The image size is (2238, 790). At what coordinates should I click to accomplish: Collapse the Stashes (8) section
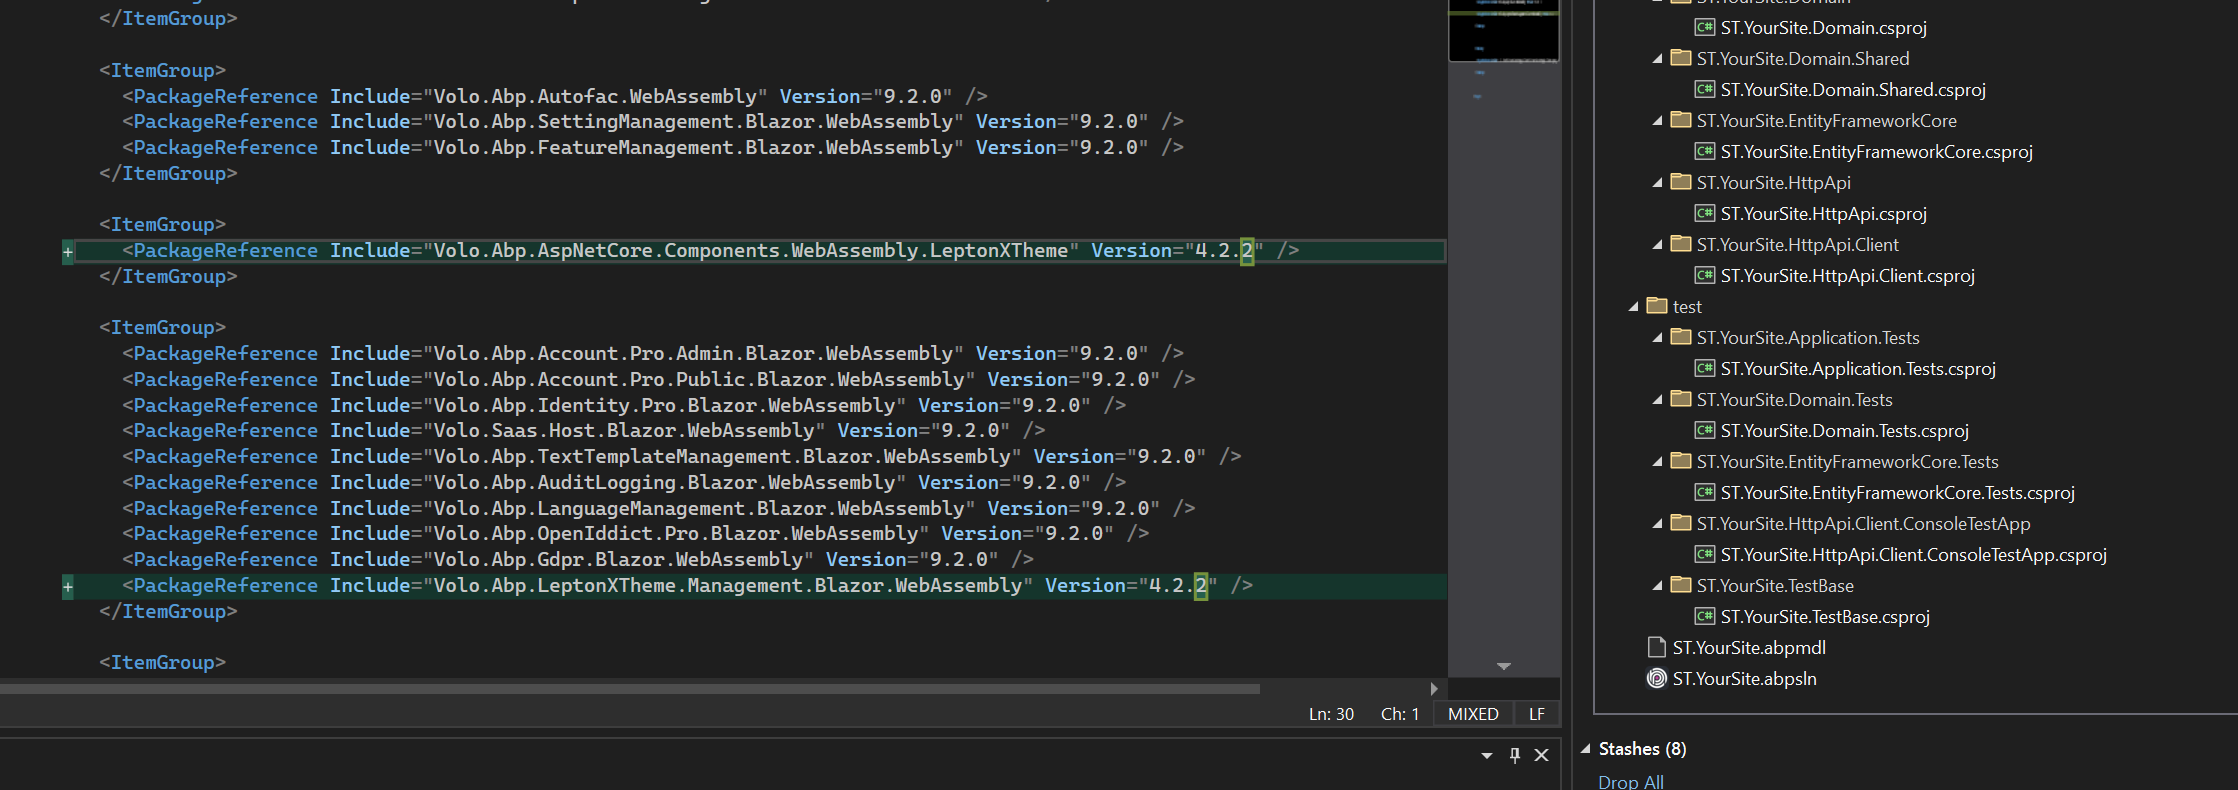1585,749
